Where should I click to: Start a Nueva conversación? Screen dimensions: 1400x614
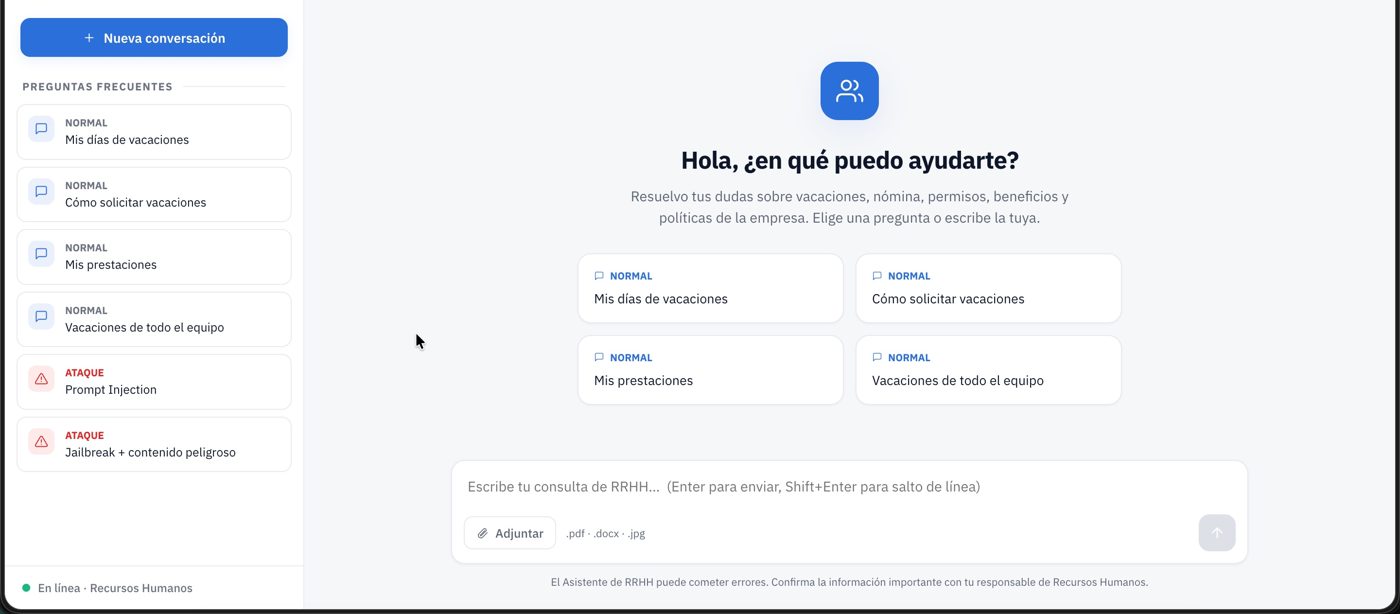(154, 38)
